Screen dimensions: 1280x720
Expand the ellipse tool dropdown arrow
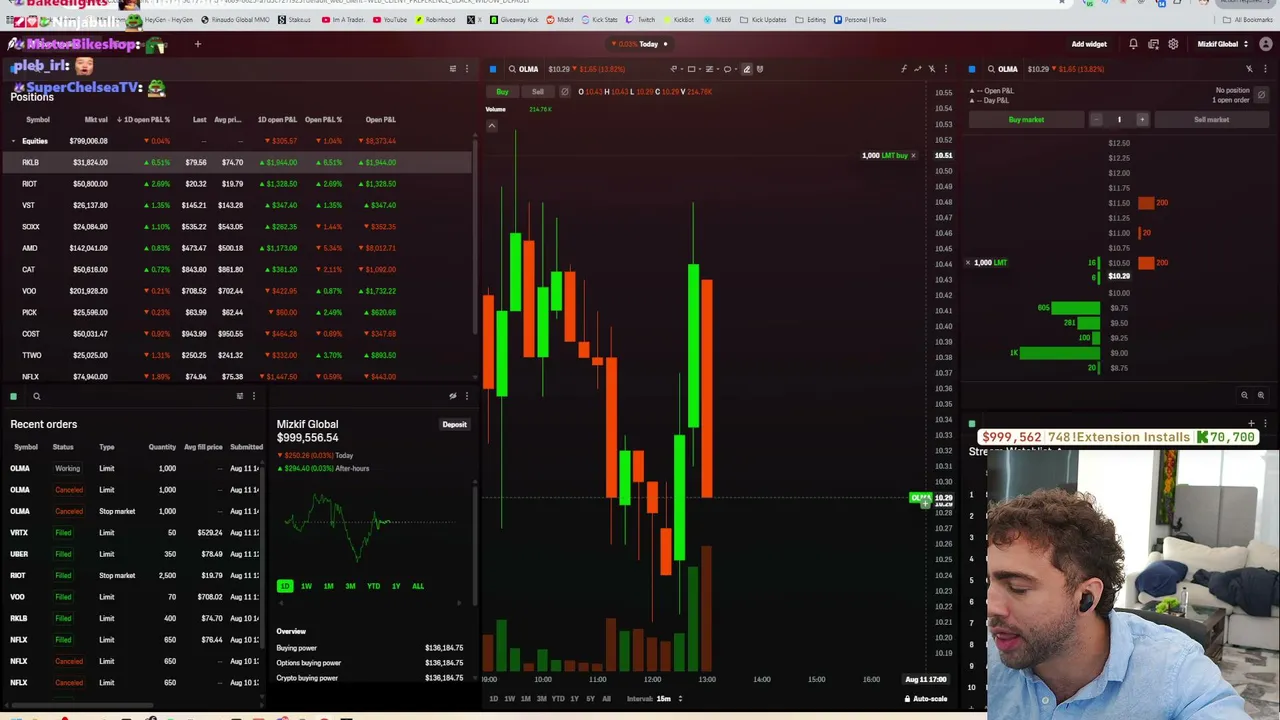click(x=735, y=69)
